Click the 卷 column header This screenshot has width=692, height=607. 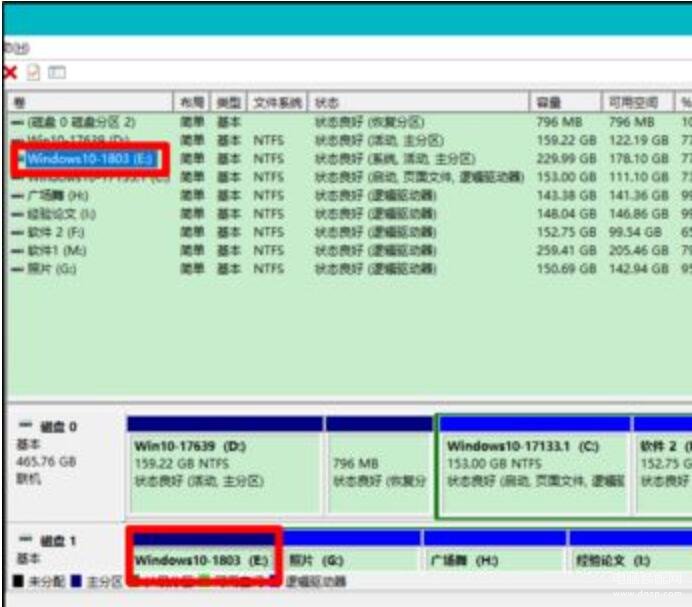[90, 103]
